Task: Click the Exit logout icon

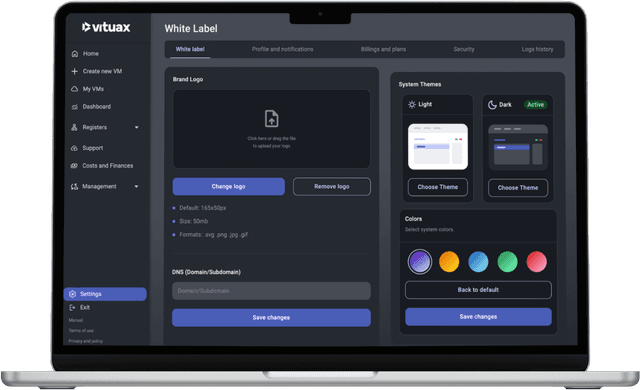Action: tap(72, 307)
